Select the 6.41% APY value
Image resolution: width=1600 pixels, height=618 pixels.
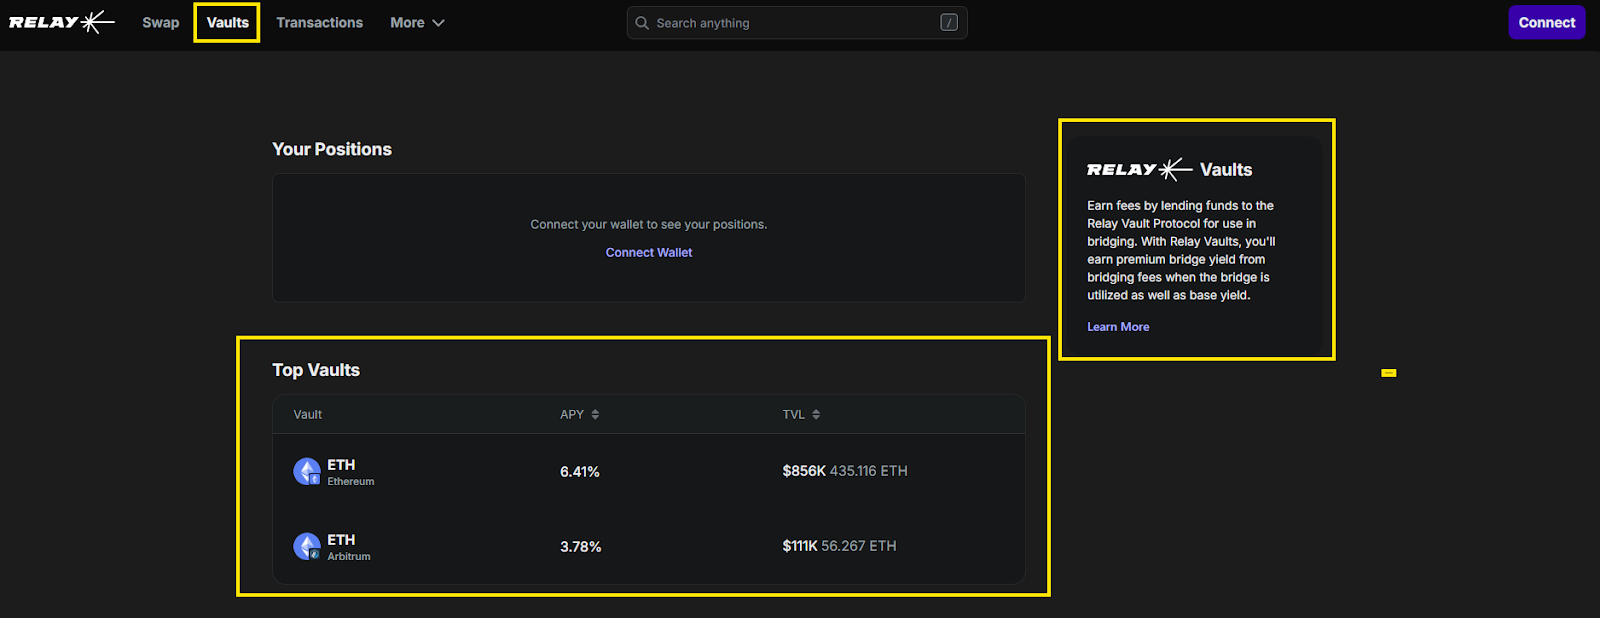point(580,471)
